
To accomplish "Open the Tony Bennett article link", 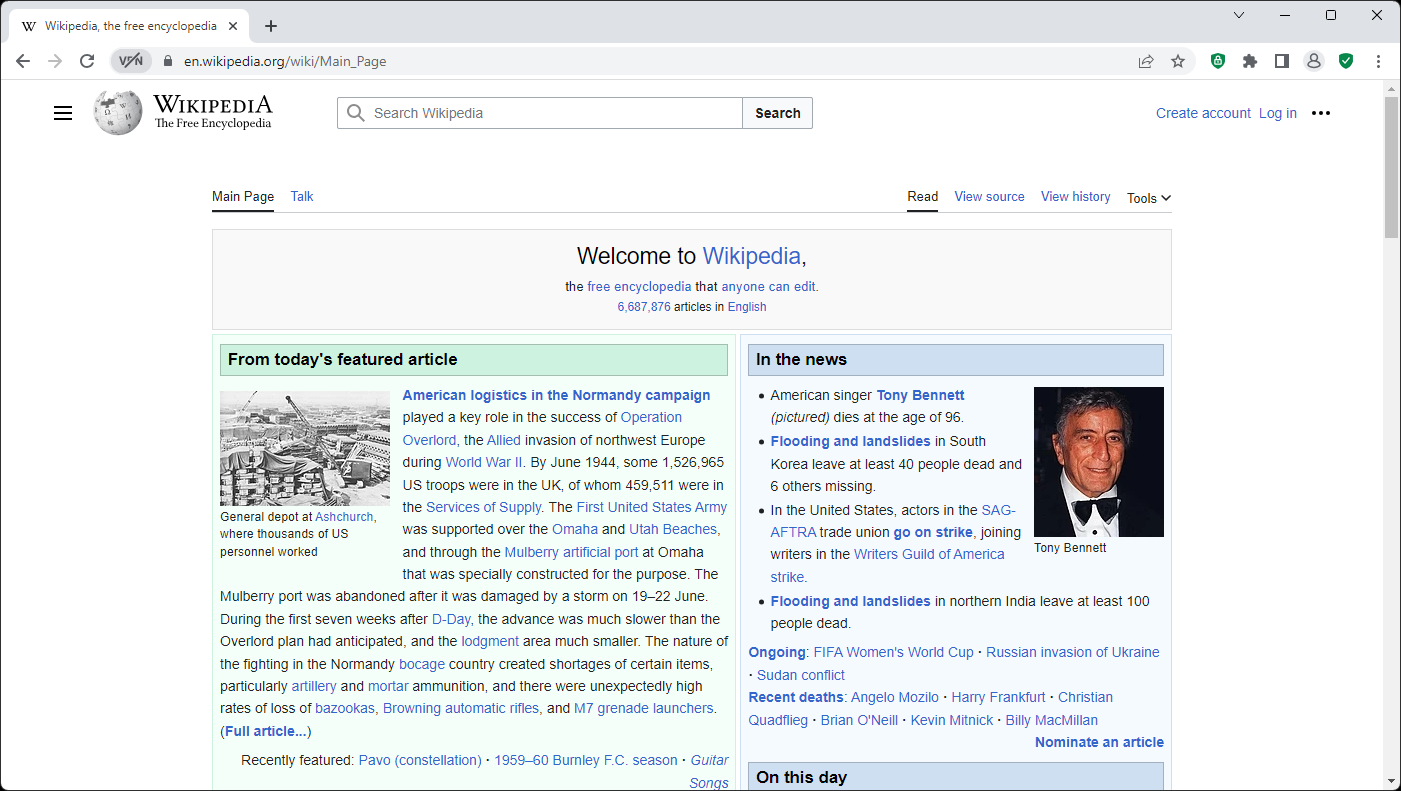I will (x=920, y=395).
